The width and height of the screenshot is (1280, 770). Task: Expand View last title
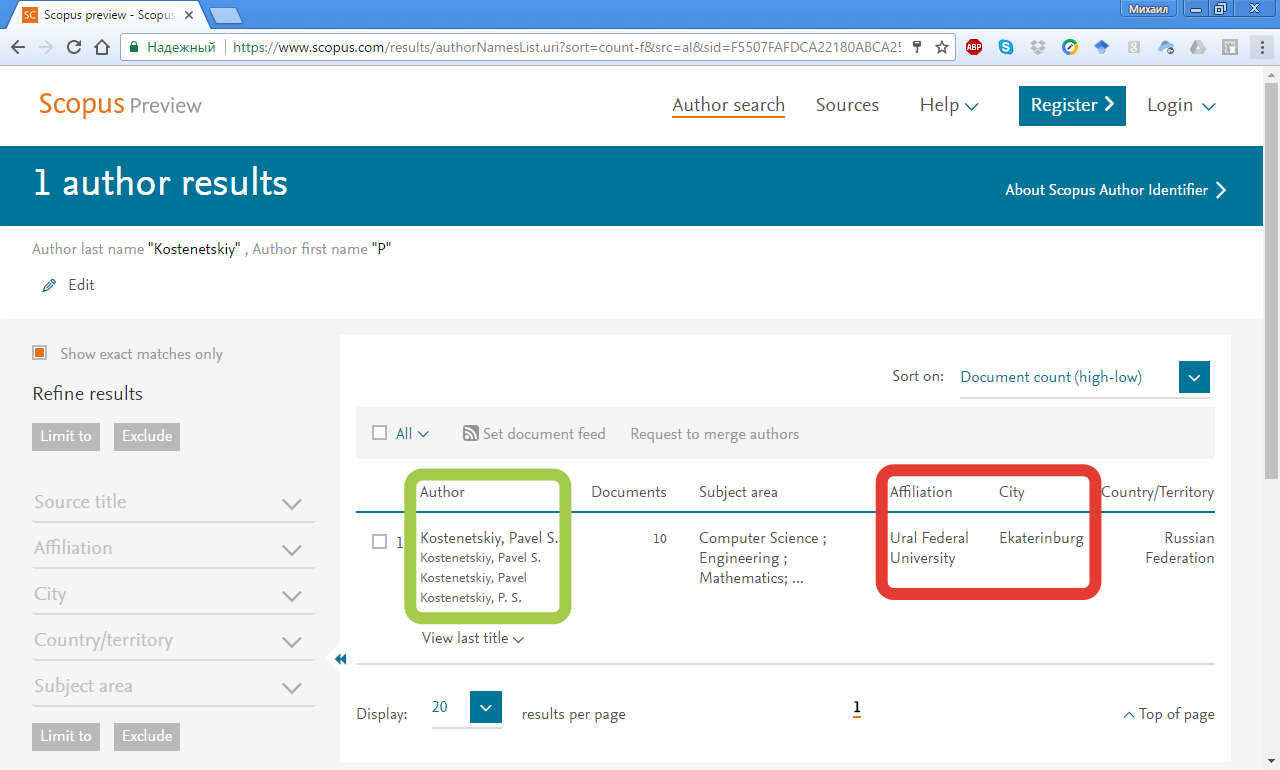[472, 638]
